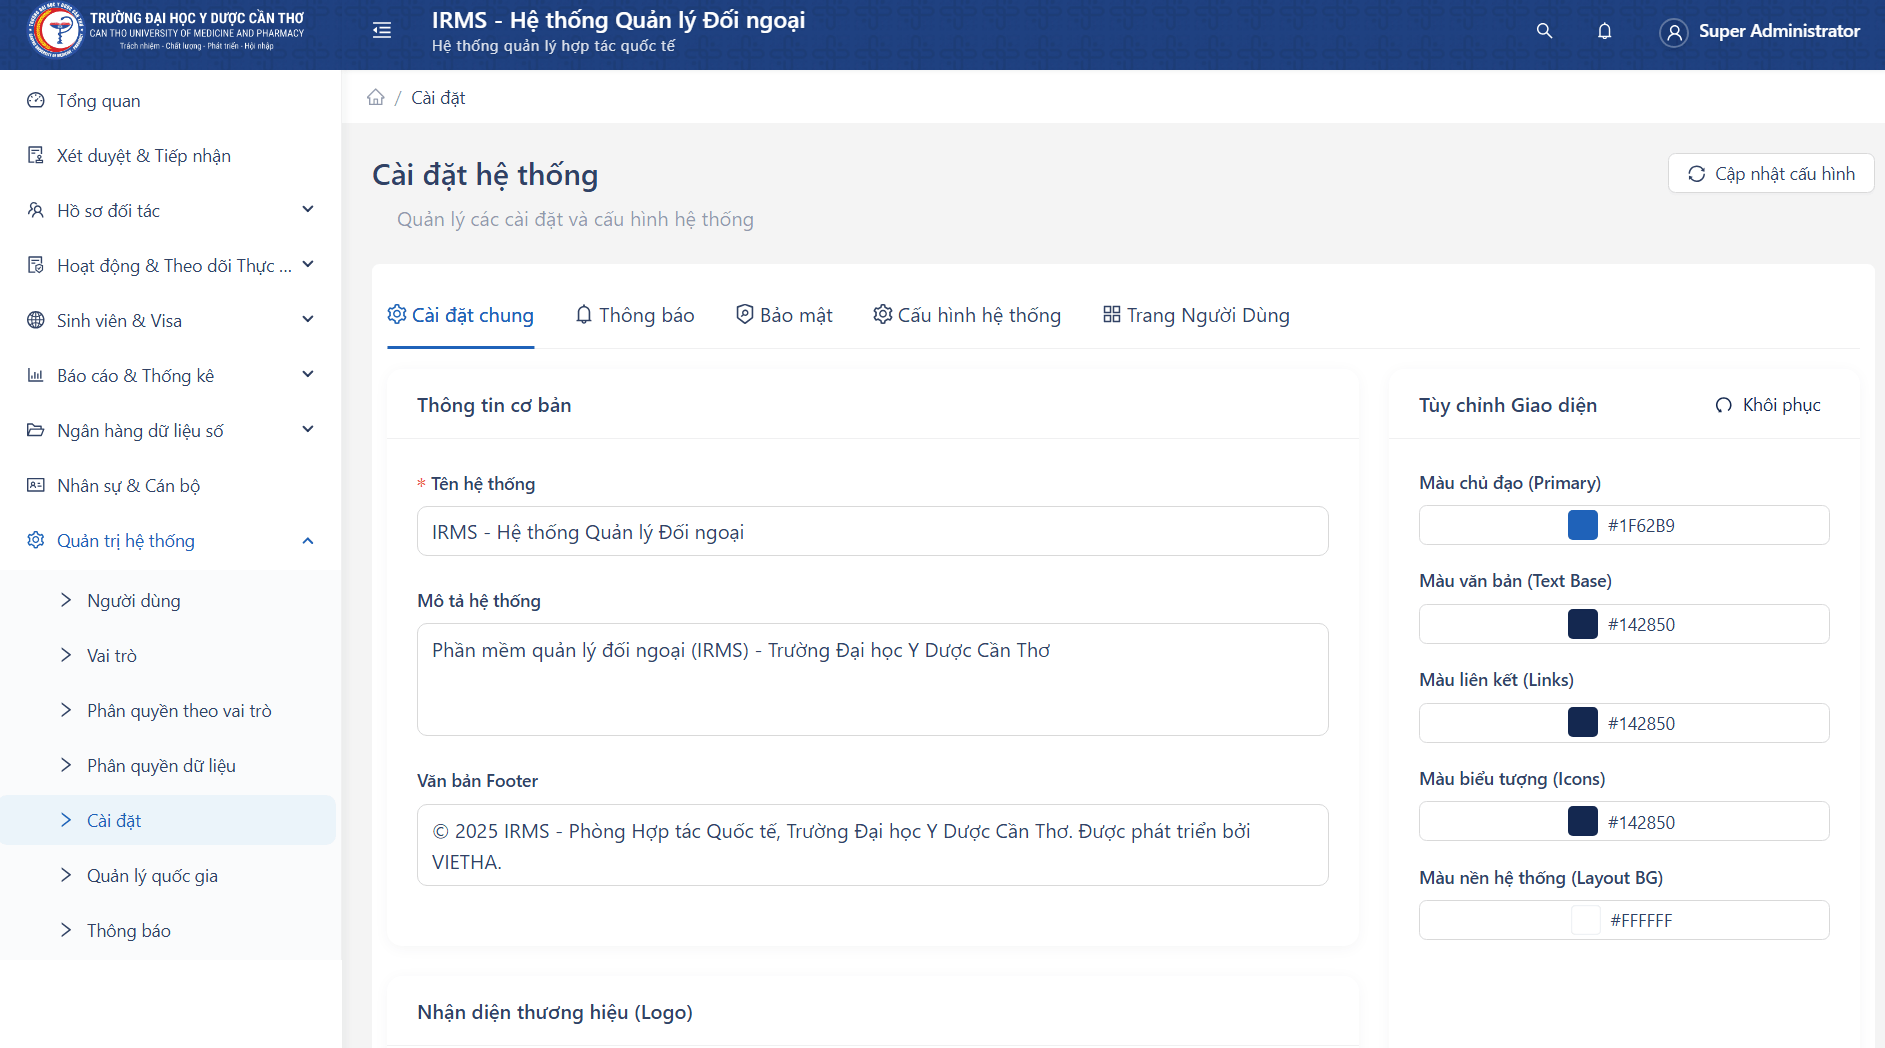Viewport: 1885px width, 1048px height.
Task: Click the Nhân sự & Cán bộ icon
Action: [x=36, y=486]
